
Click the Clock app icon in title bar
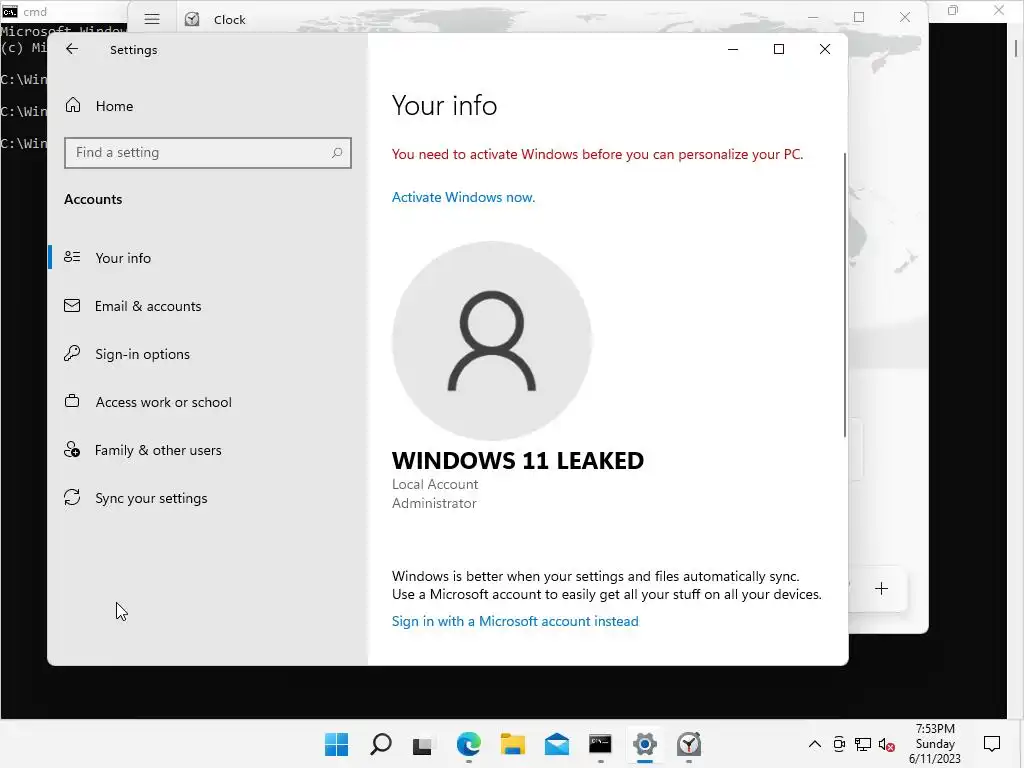click(x=192, y=19)
